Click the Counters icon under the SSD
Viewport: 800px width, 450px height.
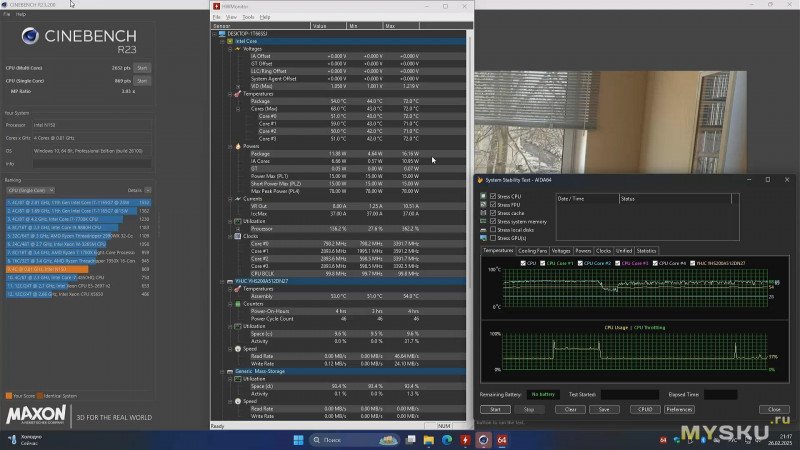pyautogui.click(x=238, y=304)
